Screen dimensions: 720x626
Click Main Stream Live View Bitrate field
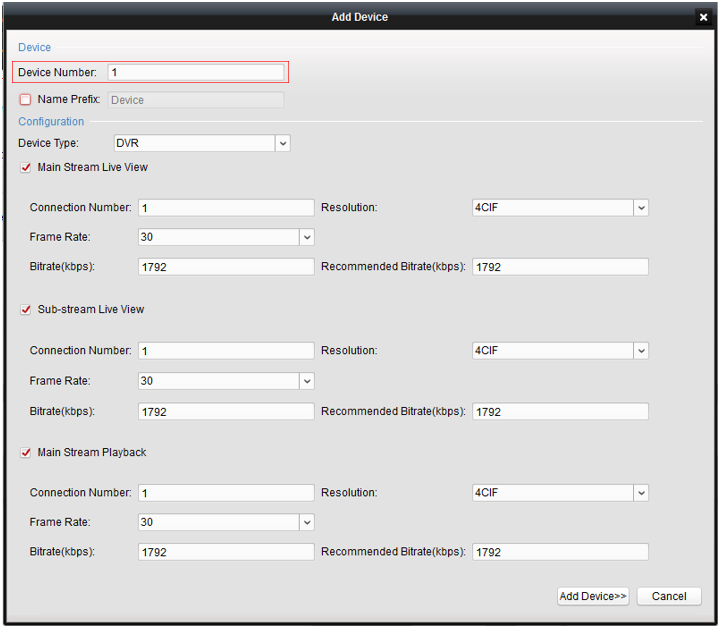point(226,267)
